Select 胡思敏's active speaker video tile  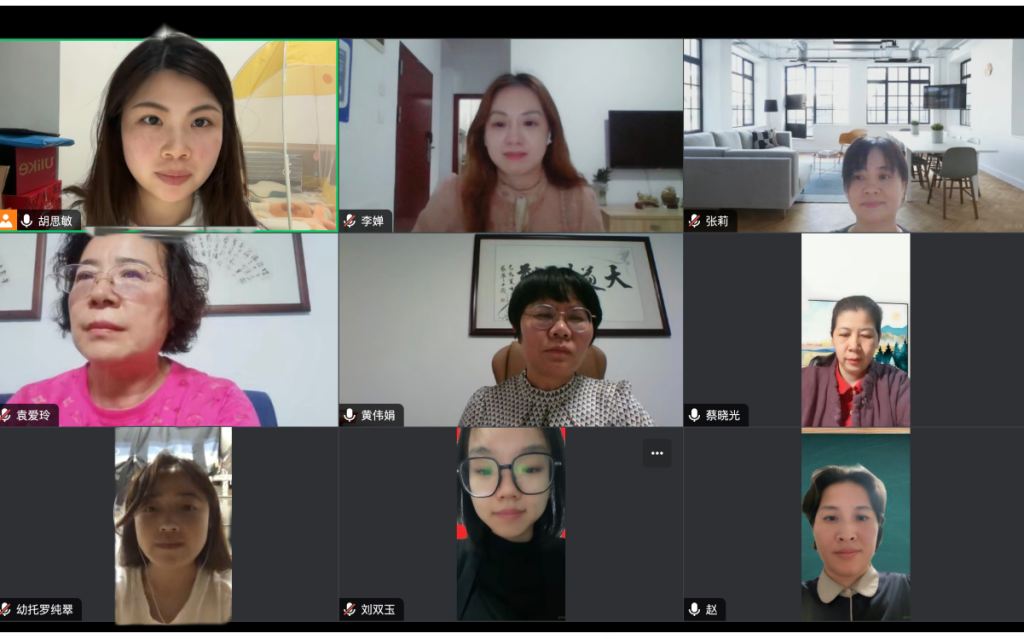168,135
